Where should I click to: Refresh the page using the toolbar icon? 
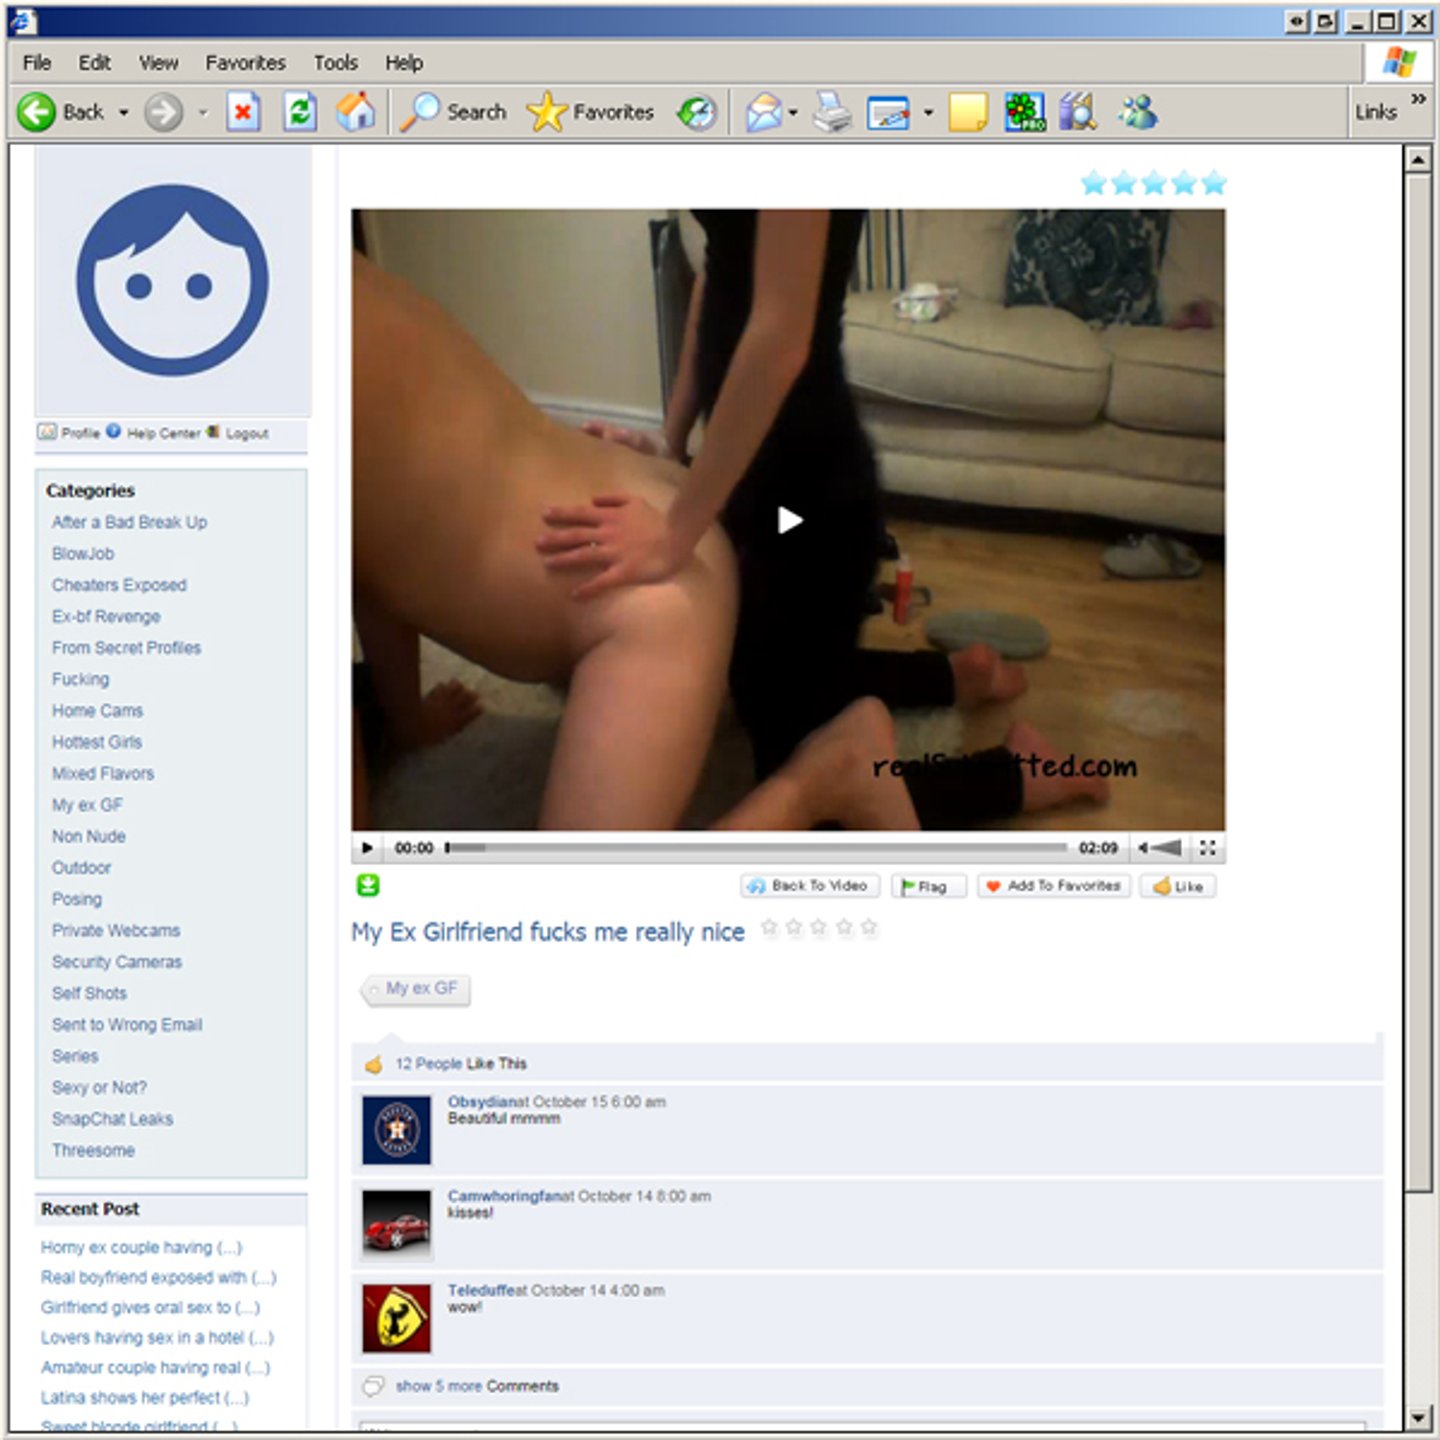point(299,112)
